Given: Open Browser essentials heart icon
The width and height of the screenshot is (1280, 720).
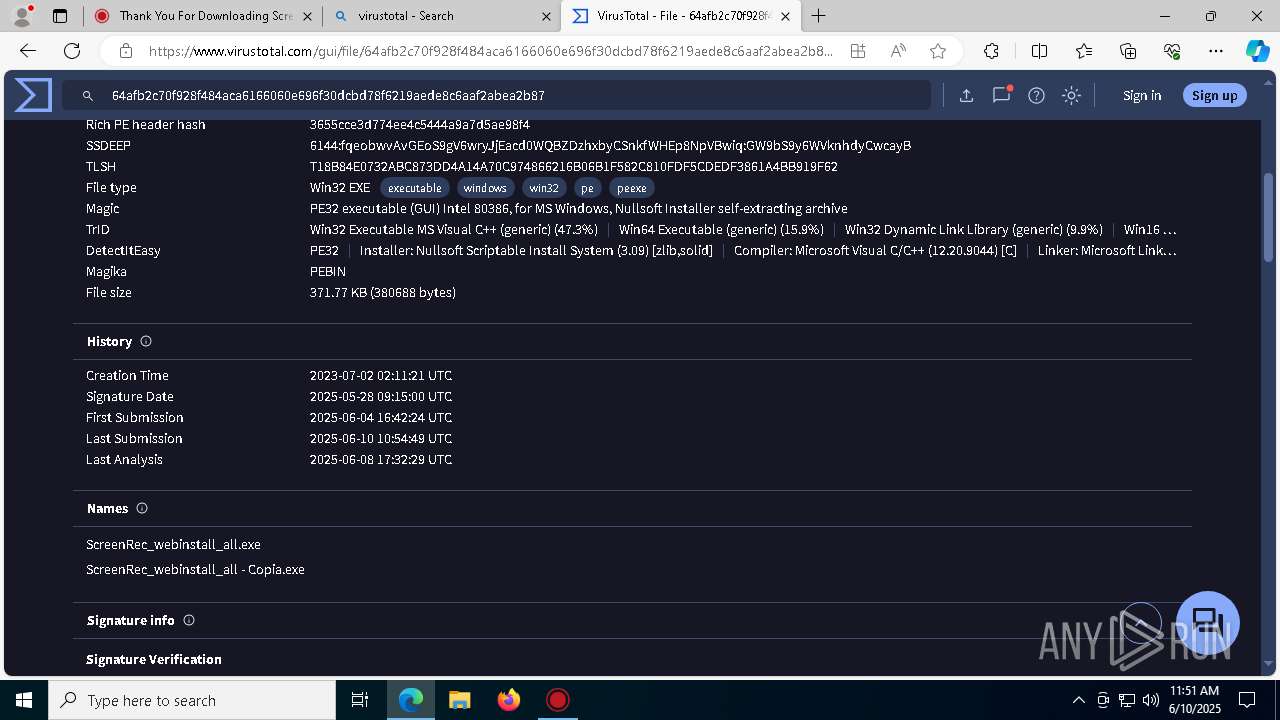Looking at the screenshot, I should [x=1172, y=51].
